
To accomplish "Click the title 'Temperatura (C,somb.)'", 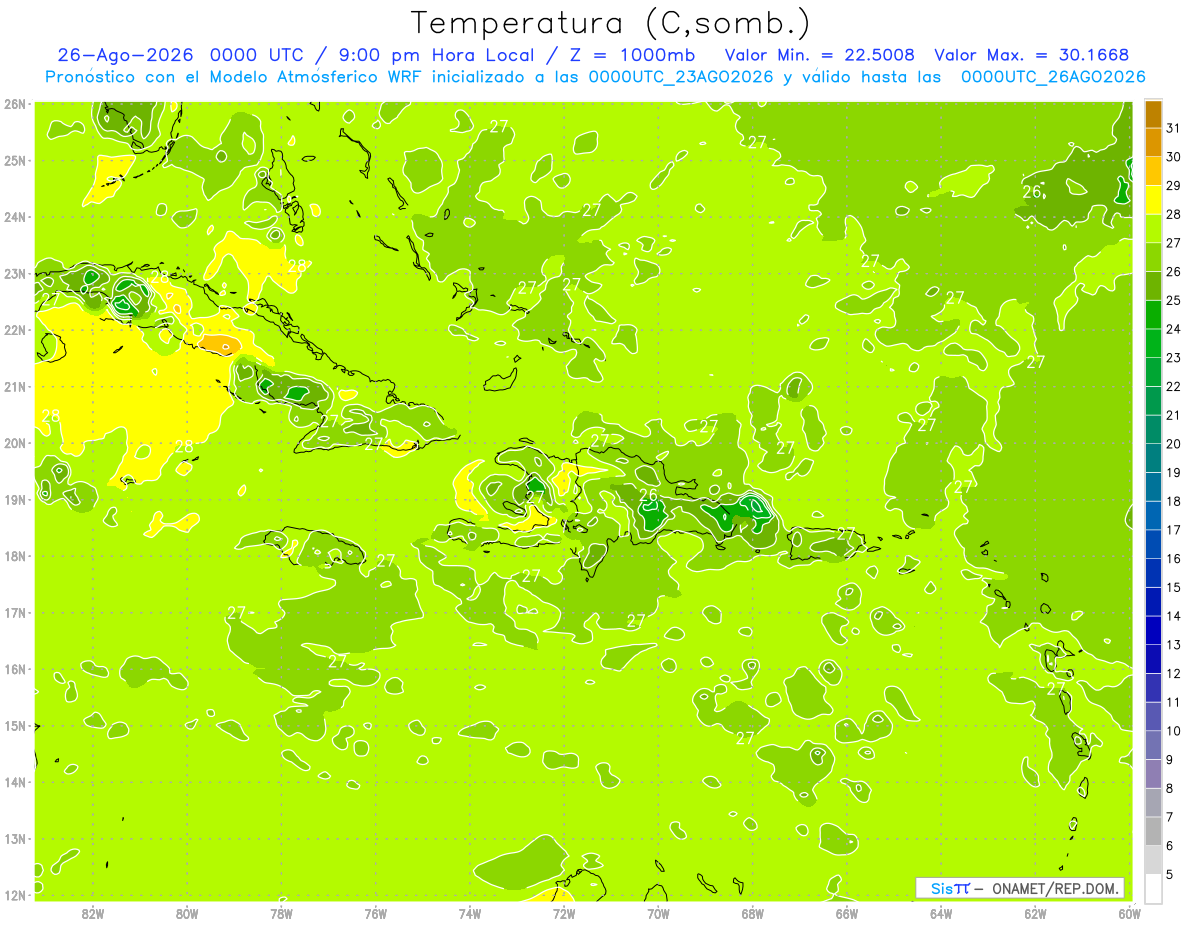I will (611, 24).
